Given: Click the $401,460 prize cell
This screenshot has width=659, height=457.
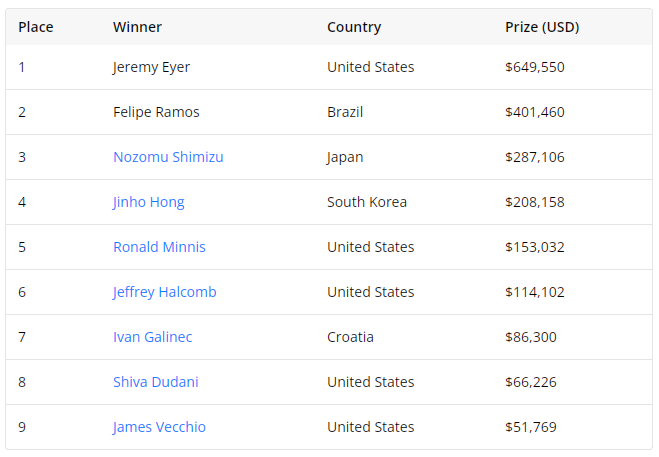Looking at the screenshot, I should click(x=535, y=112).
